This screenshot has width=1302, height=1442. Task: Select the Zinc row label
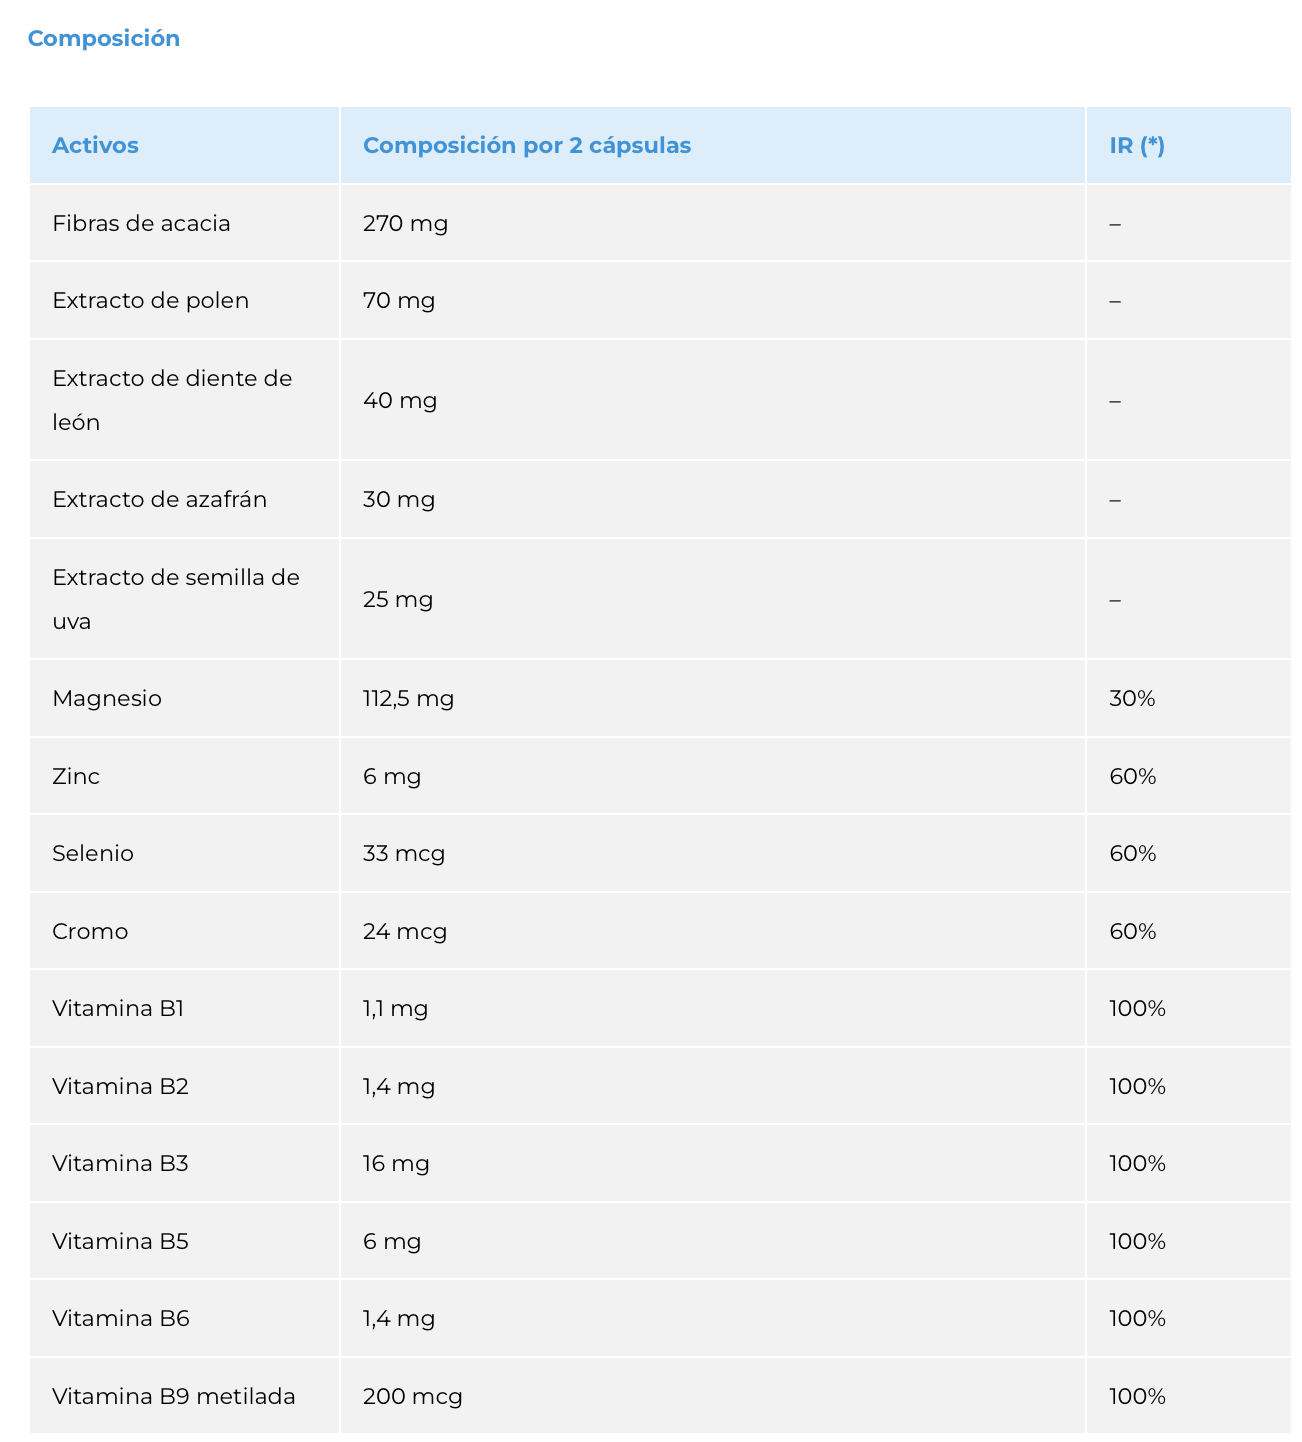click(x=76, y=776)
